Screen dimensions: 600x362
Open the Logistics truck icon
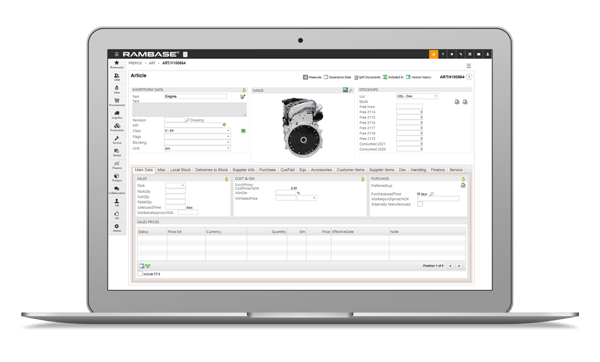117,114
